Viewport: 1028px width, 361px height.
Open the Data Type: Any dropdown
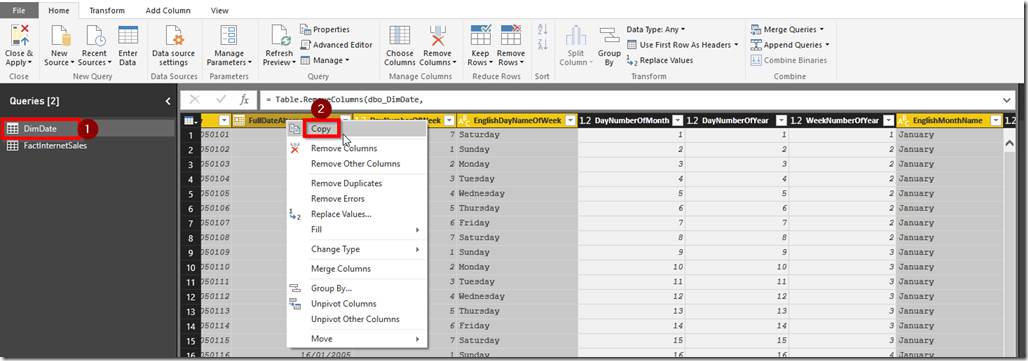656,29
